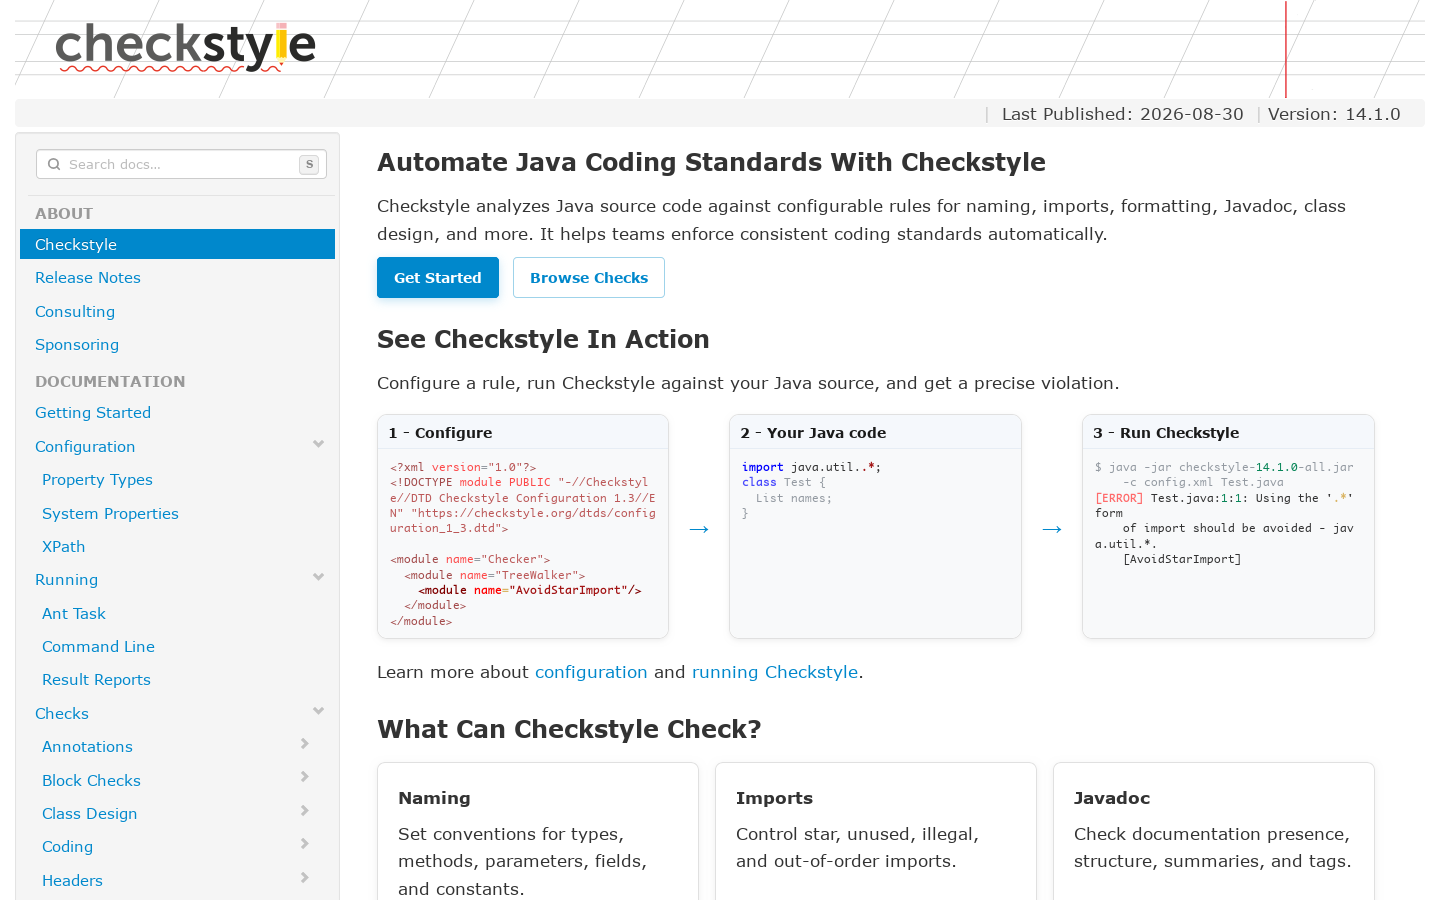Click the Checkstyle logo
Viewport: 1440px width, 900px height.
pos(186,47)
